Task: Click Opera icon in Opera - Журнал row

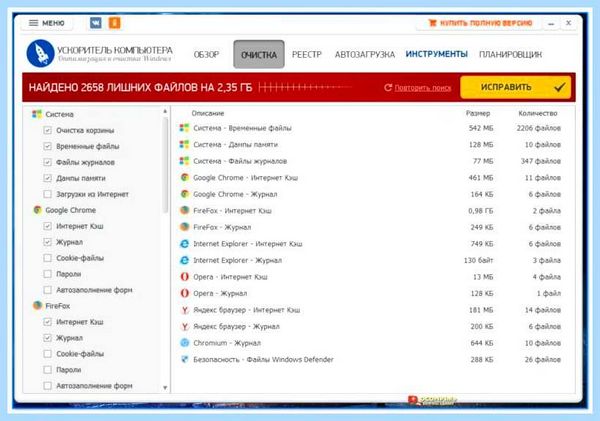Action: coord(184,293)
